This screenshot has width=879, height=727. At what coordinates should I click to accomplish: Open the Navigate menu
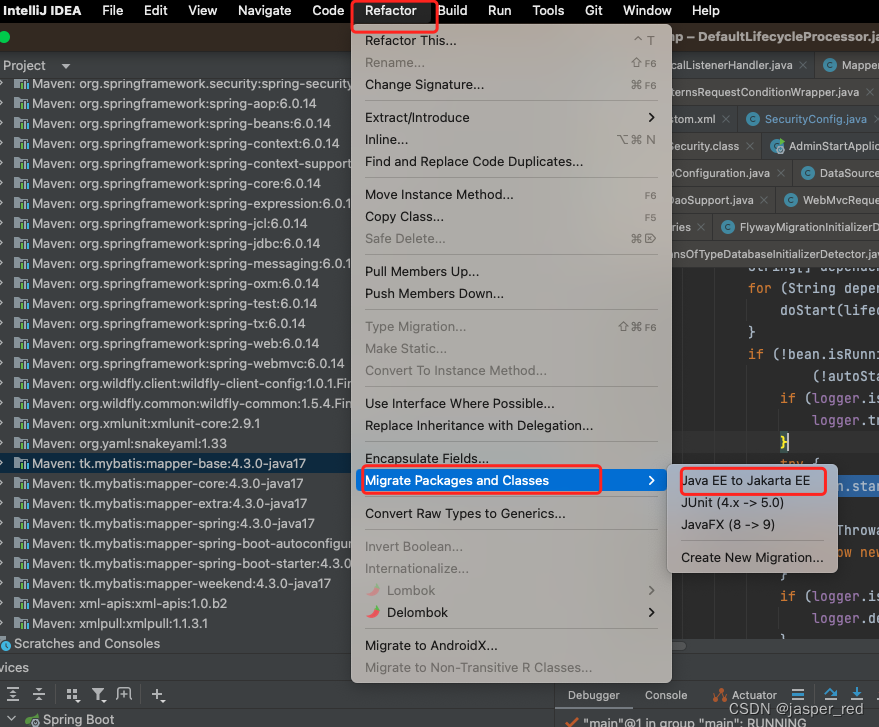tap(265, 11)
